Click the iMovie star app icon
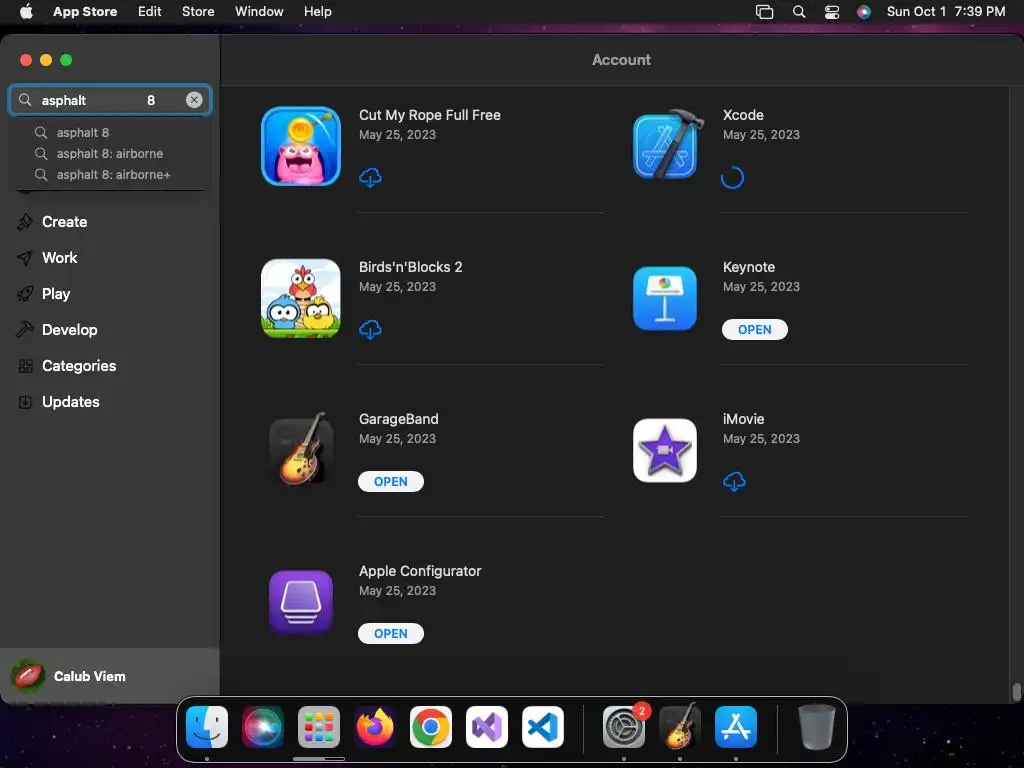The height and width of the screenshot is (768, 1024). 665,451
